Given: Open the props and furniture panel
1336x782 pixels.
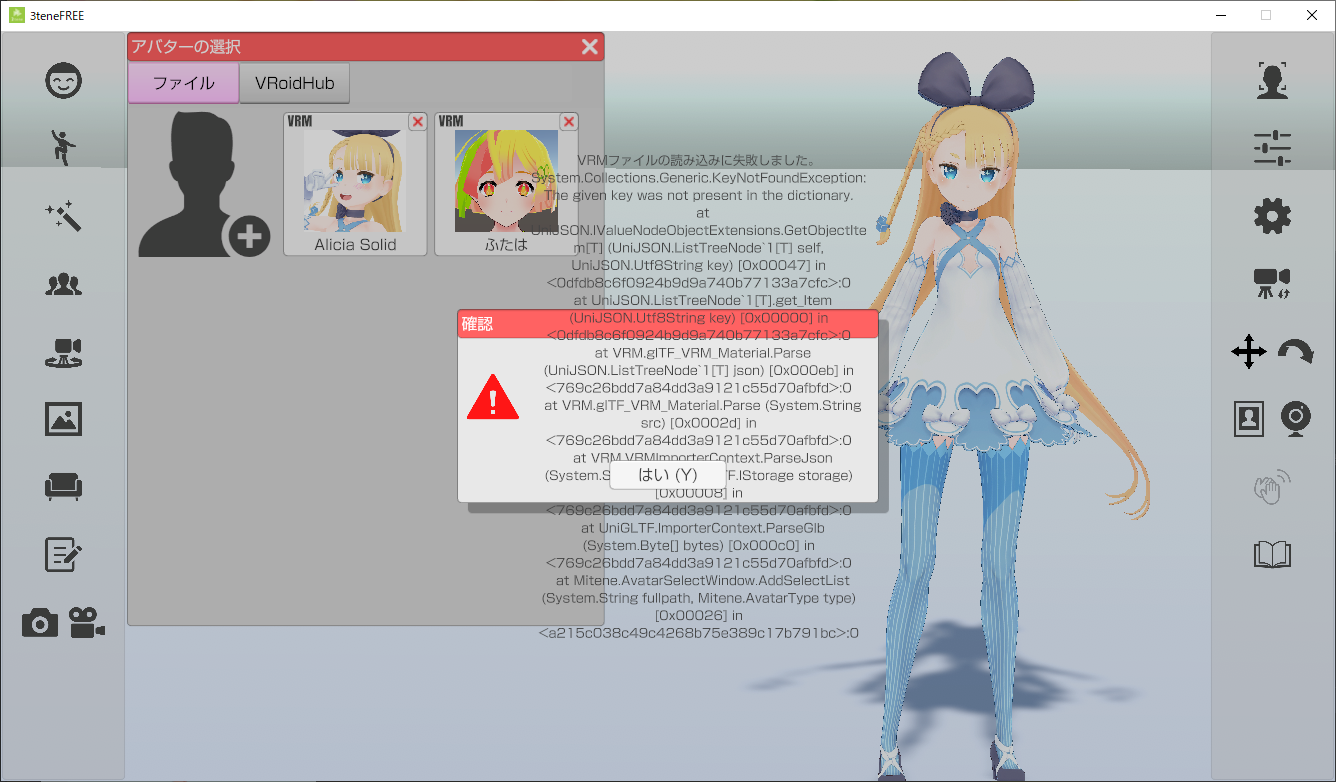Looking at the screenshot, I should [63, 487].
